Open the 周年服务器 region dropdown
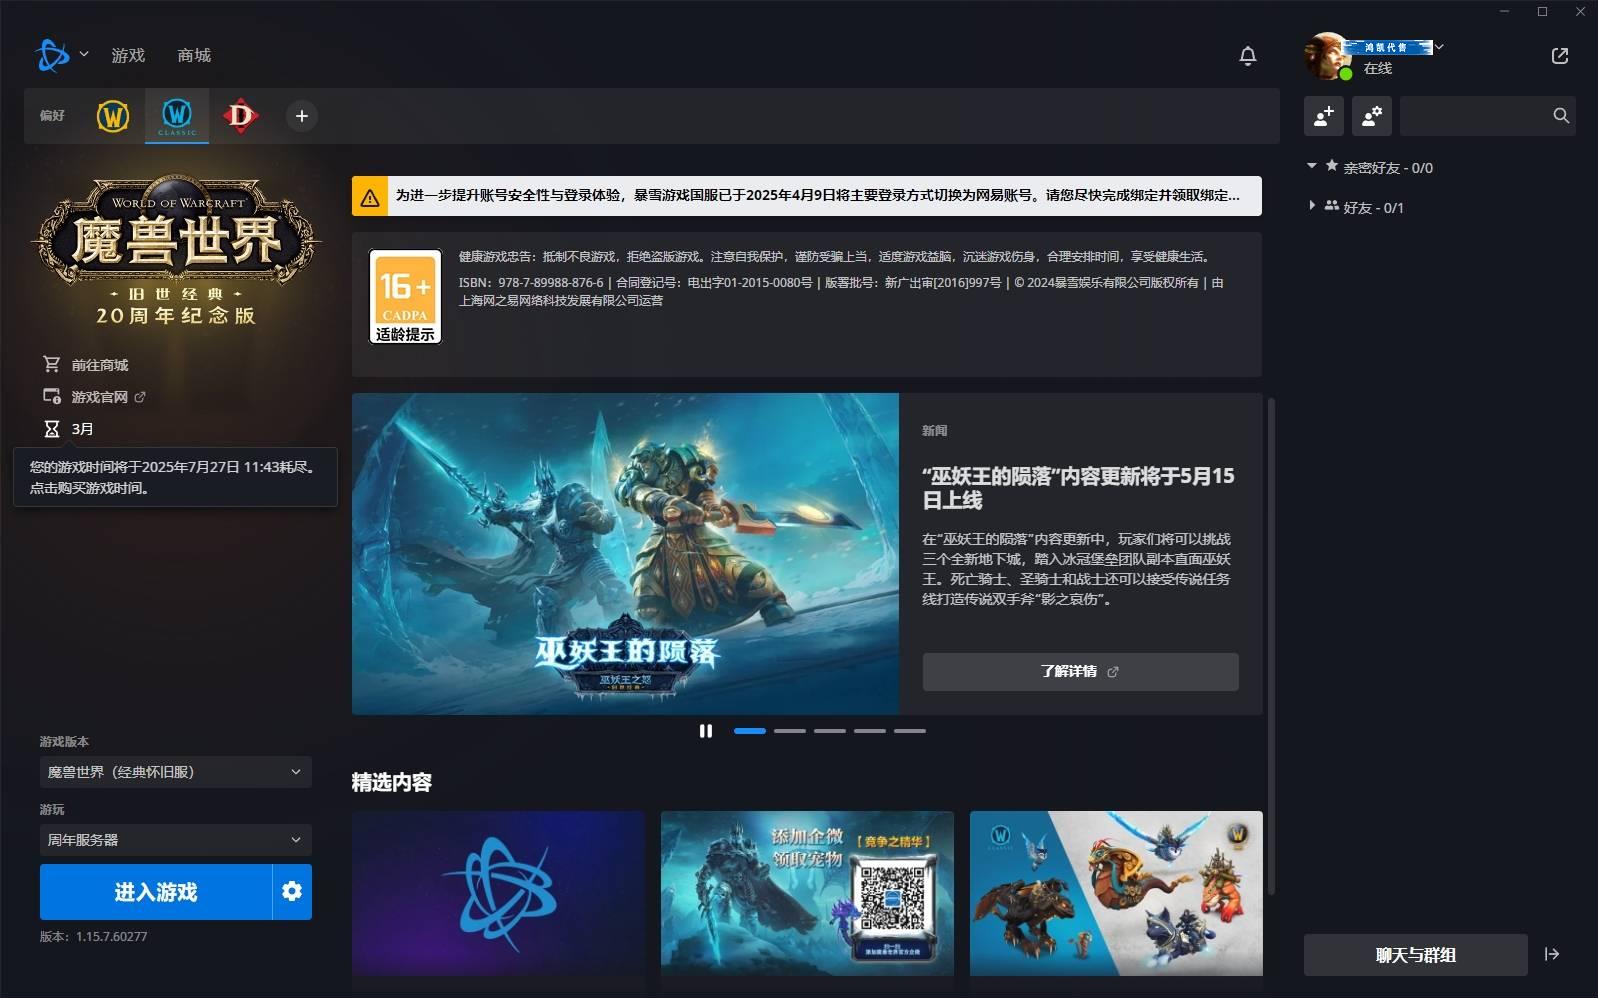This screenshot has height=998, width=1598. [x=176, y=840]
